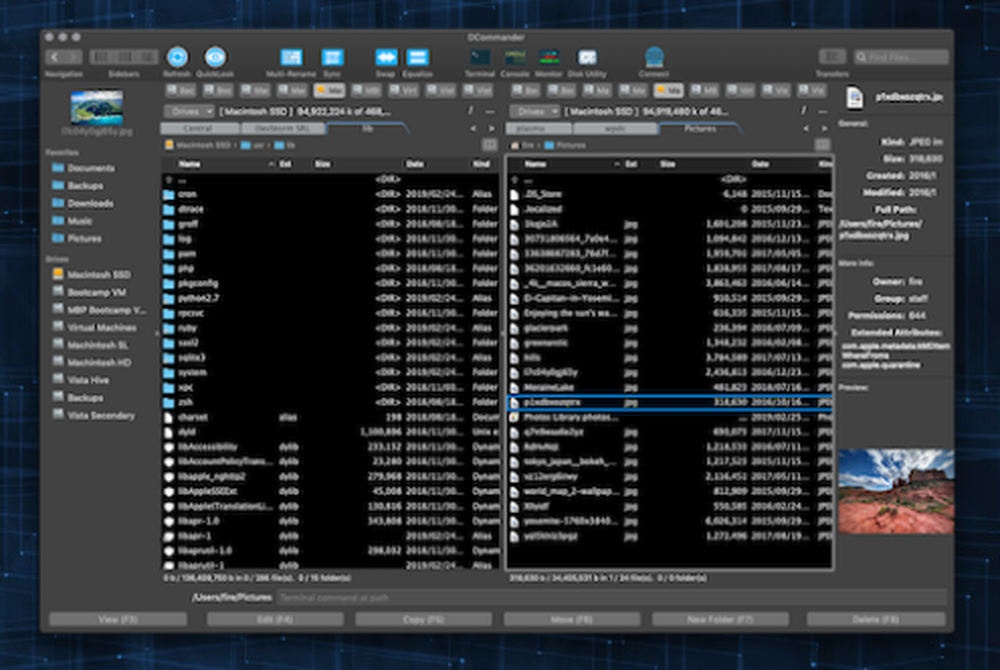Click the red rock preview thumbnail
Screen dimensions: 1000x670
tap(895, 491)
